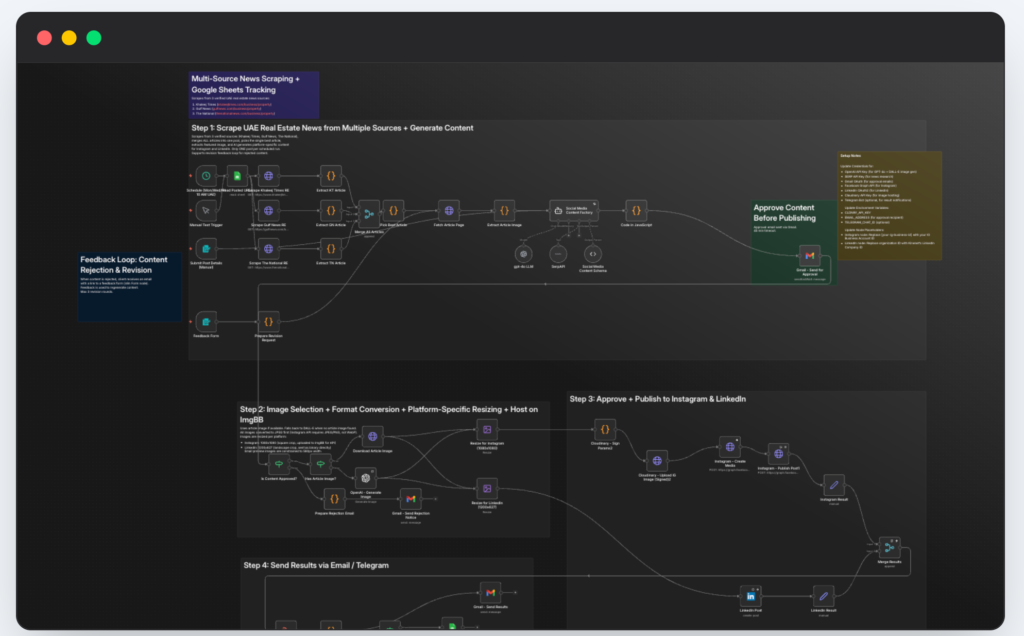Click the Instagram - Create Media node
The width and height of the screenshot is (1024, 636).
click(730, 448)
